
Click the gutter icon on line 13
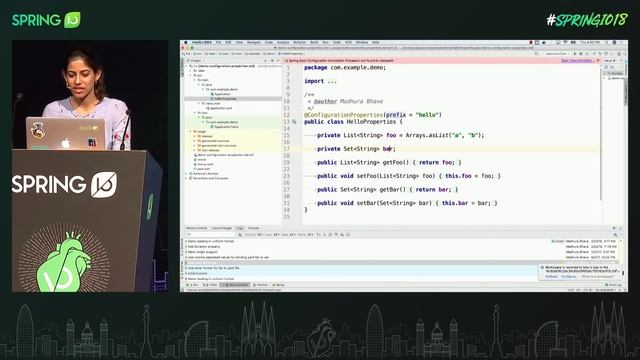294,122
